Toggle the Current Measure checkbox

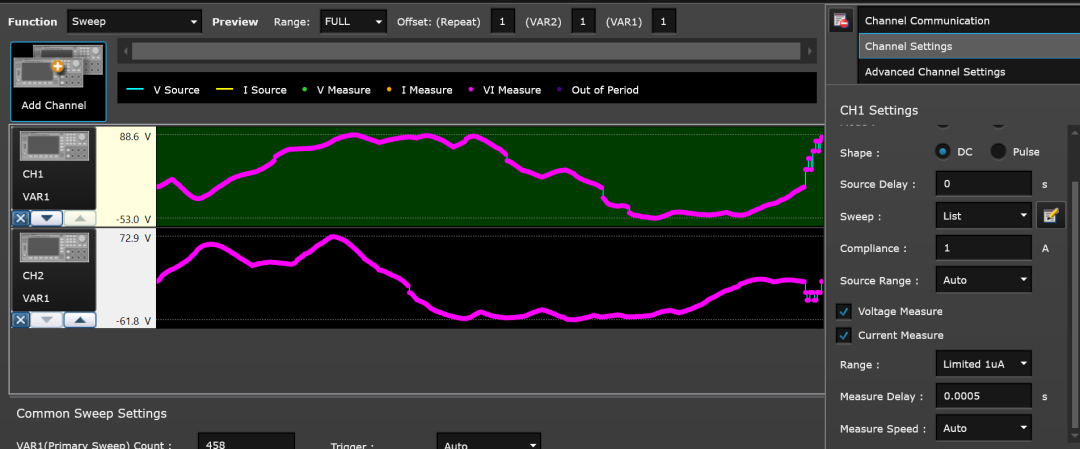click(x=844, y=335)
